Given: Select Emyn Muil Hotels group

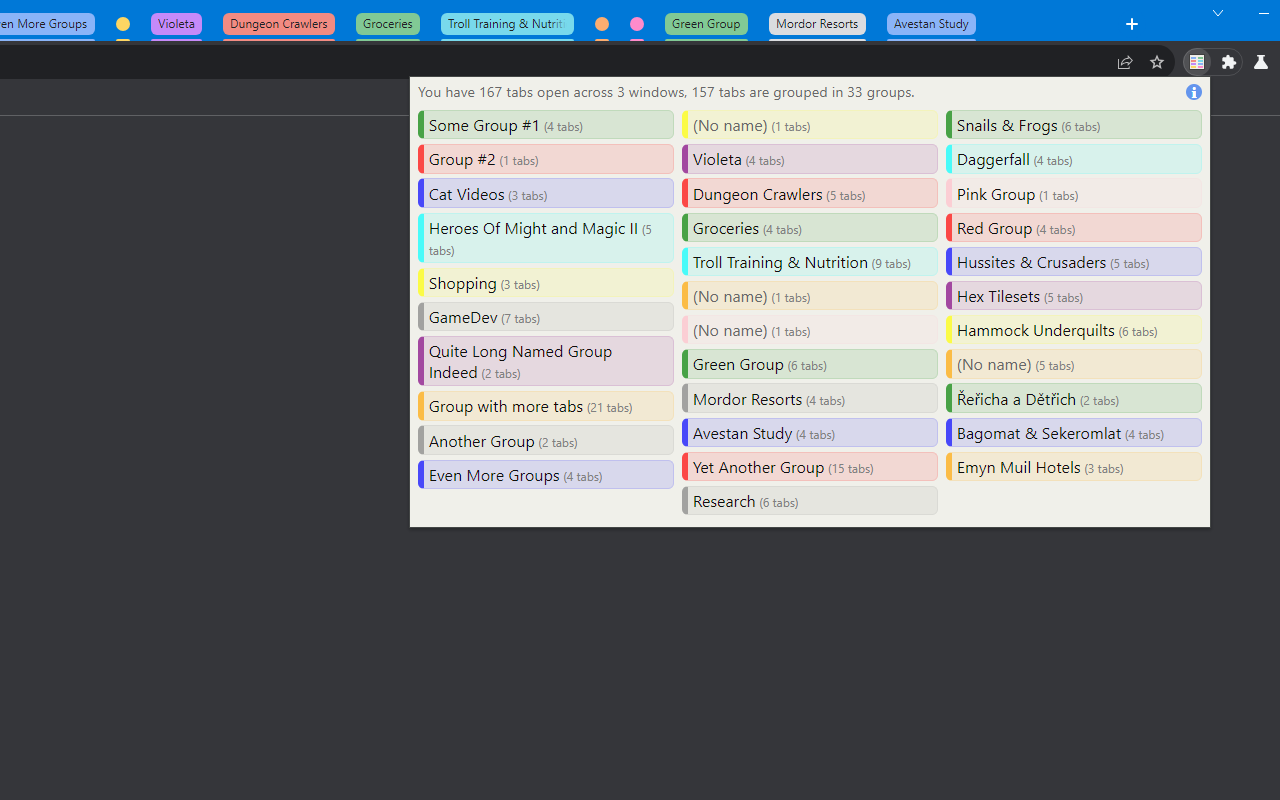Looking at the screenshot, I should 1074,467.
